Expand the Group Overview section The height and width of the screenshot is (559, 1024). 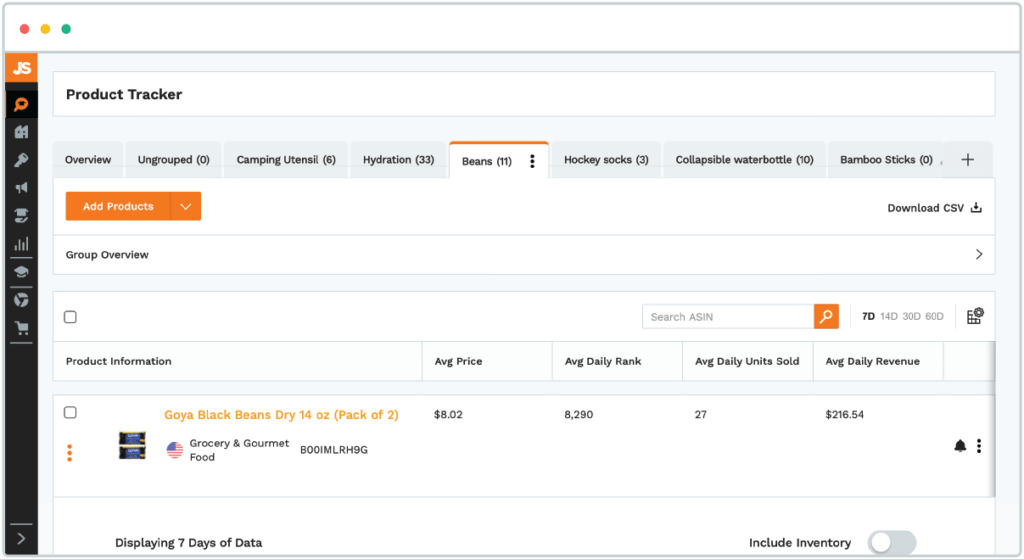[979, 255]
